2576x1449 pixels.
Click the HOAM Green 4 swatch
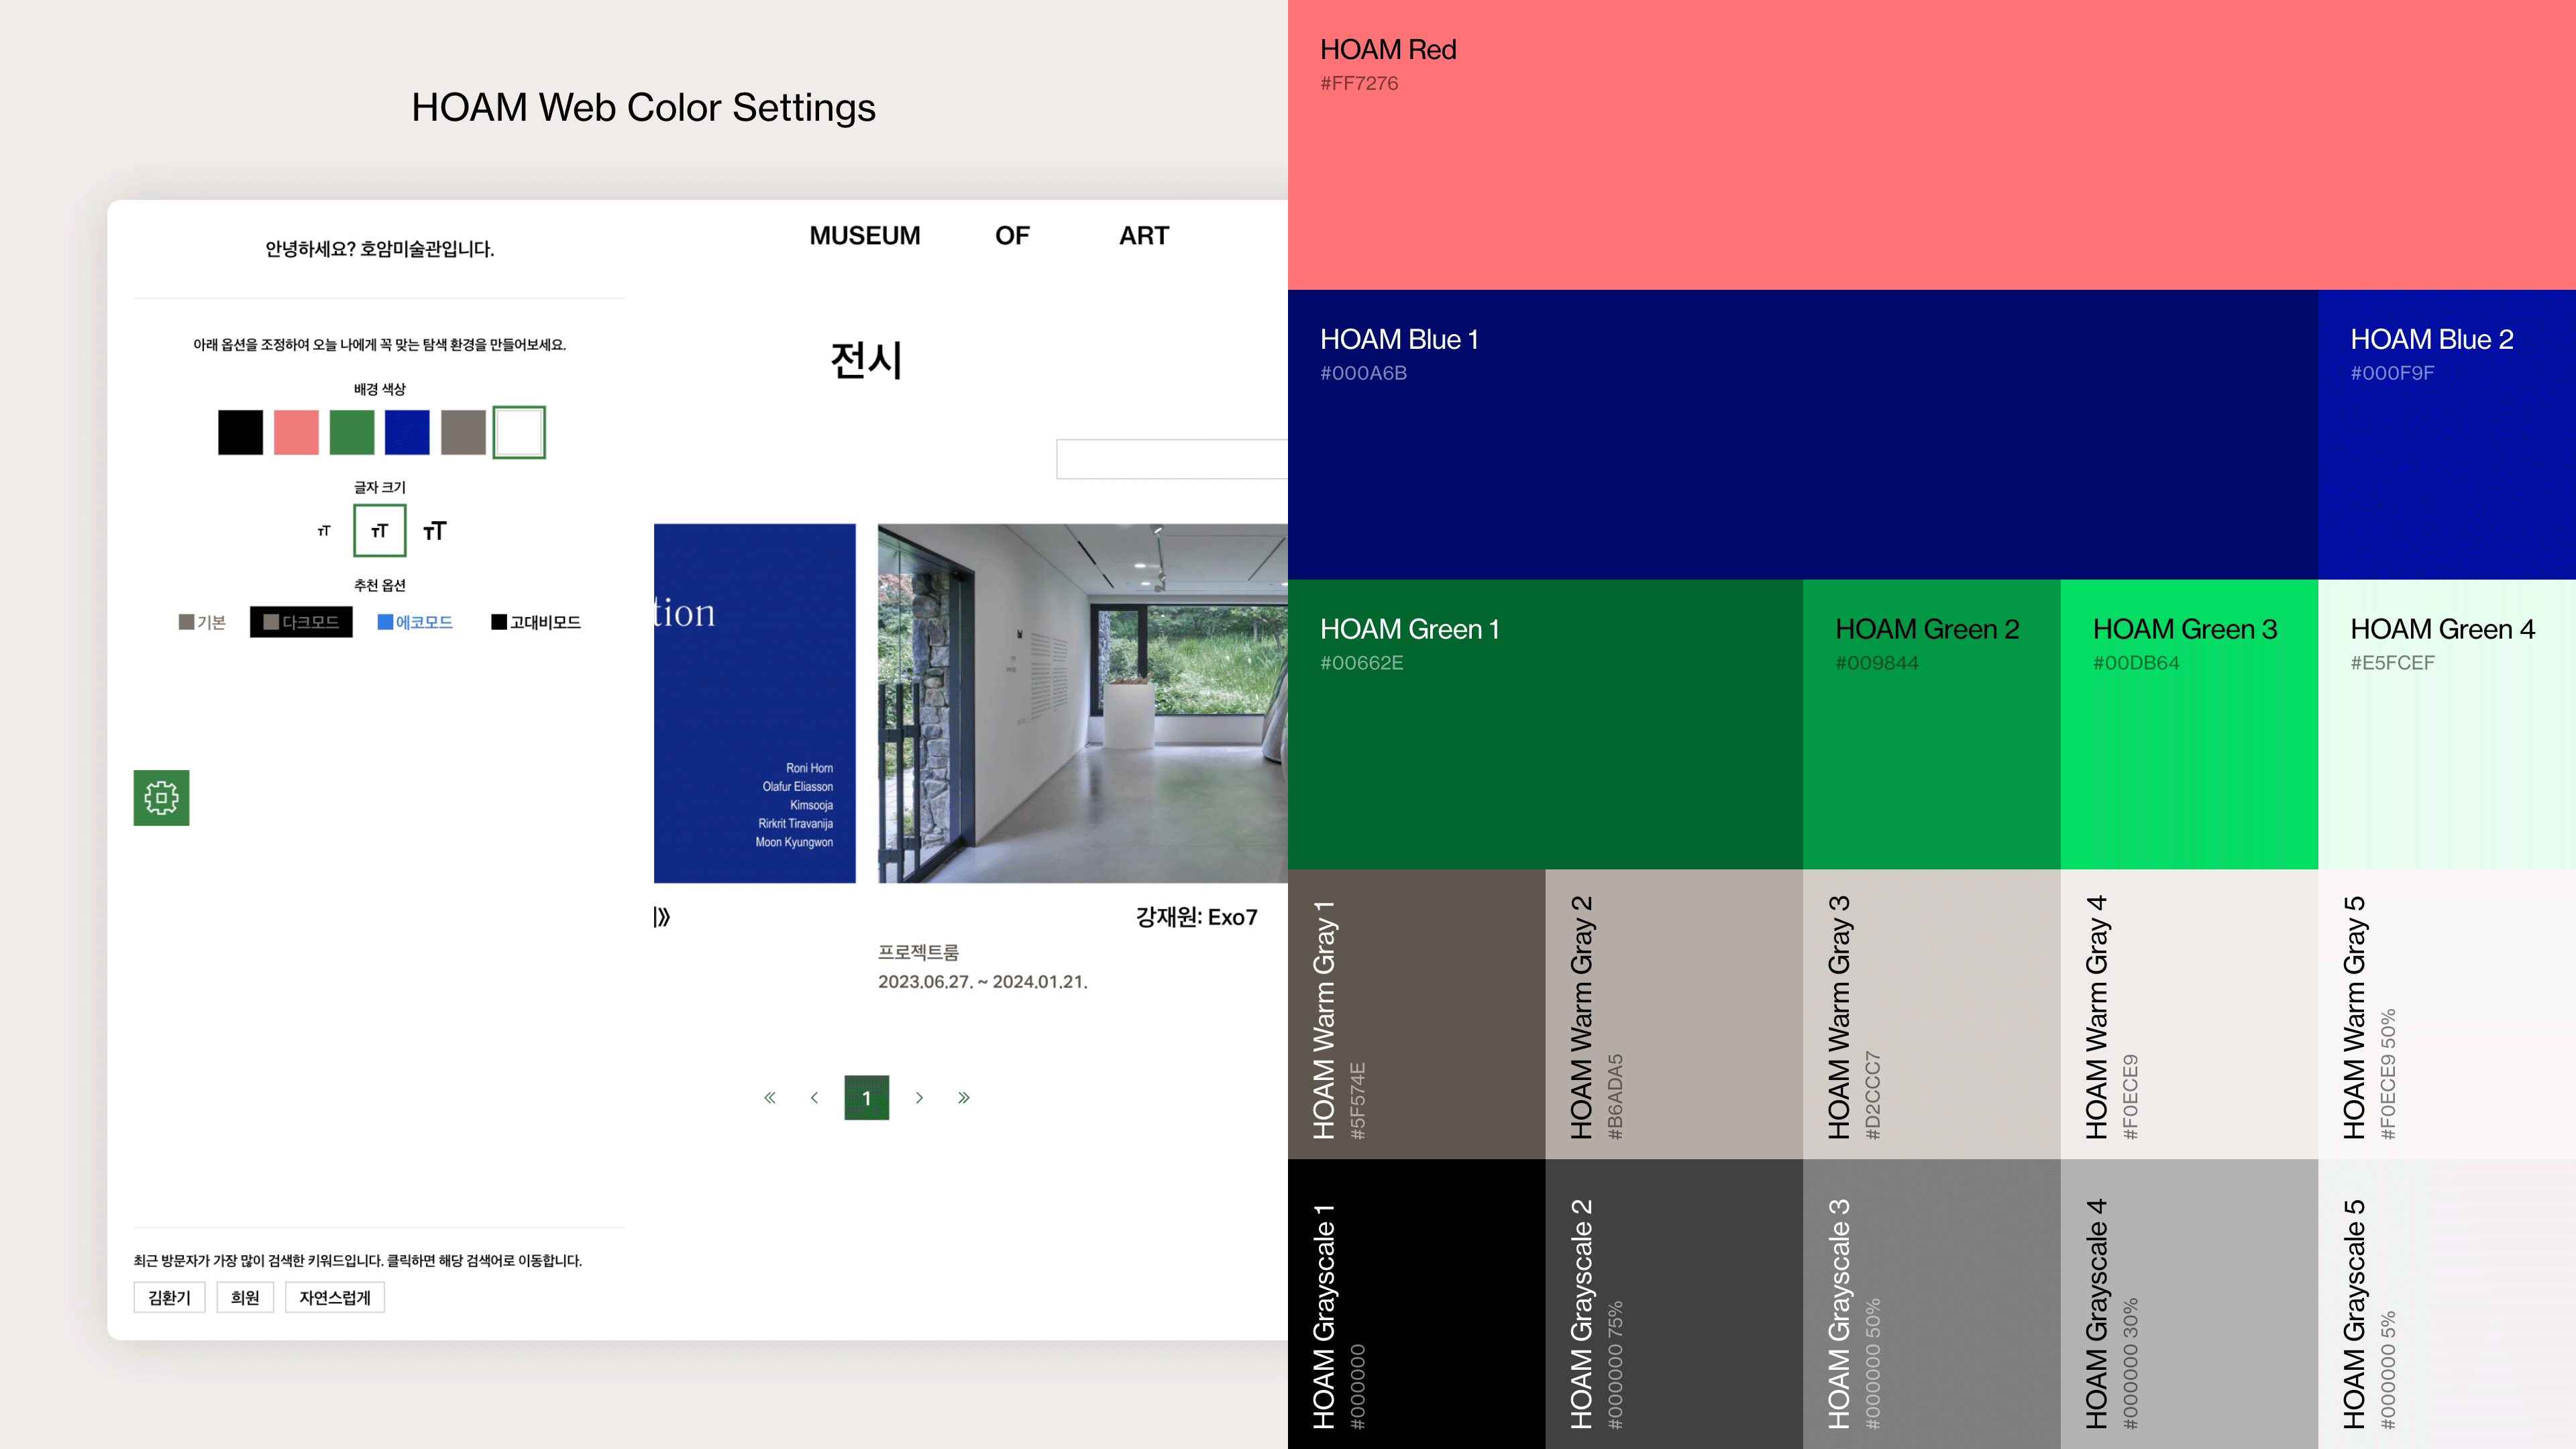point(2447,725)
